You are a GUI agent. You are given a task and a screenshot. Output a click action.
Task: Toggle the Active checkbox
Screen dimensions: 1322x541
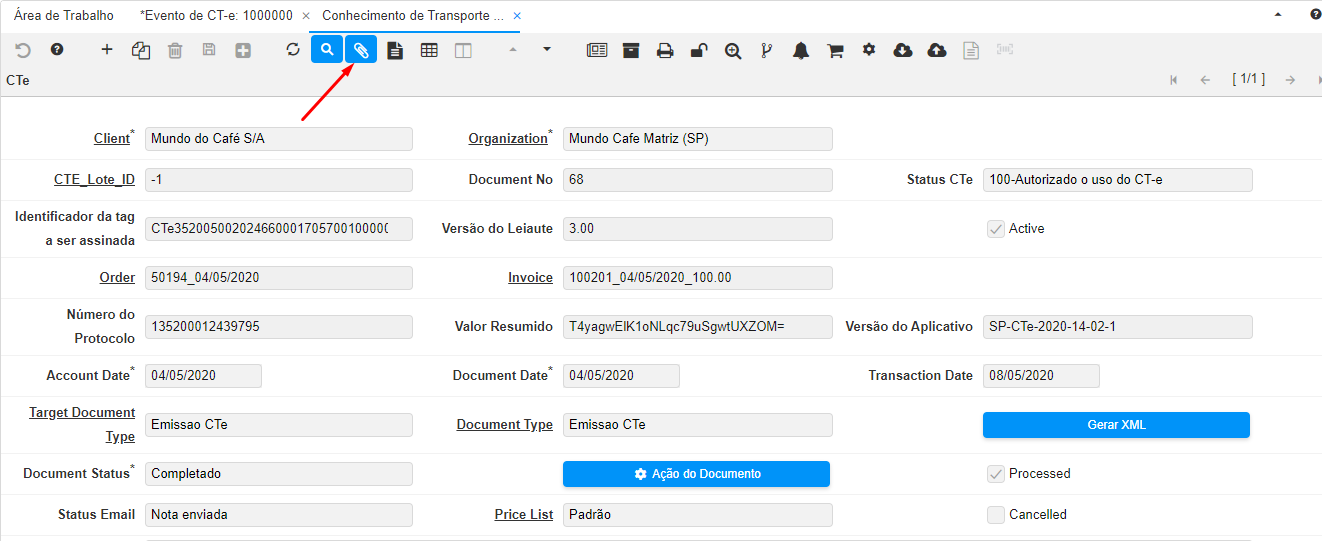pos(996,229)
